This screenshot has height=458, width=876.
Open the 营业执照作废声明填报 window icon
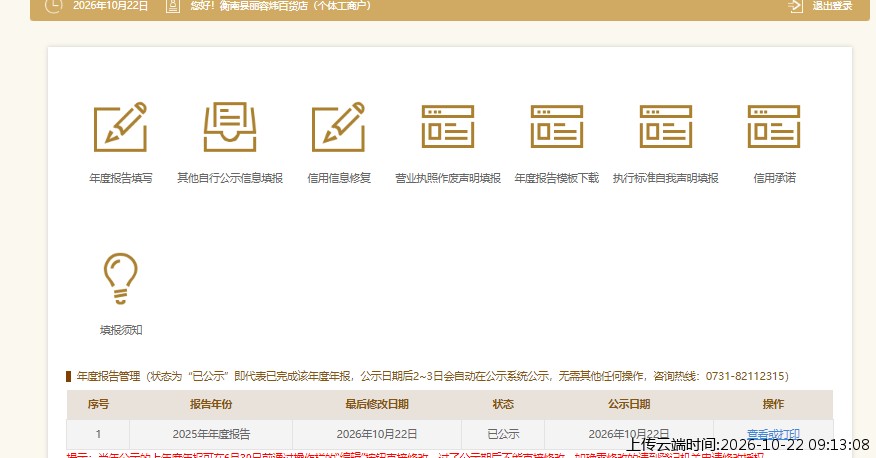tap(447, 127)
